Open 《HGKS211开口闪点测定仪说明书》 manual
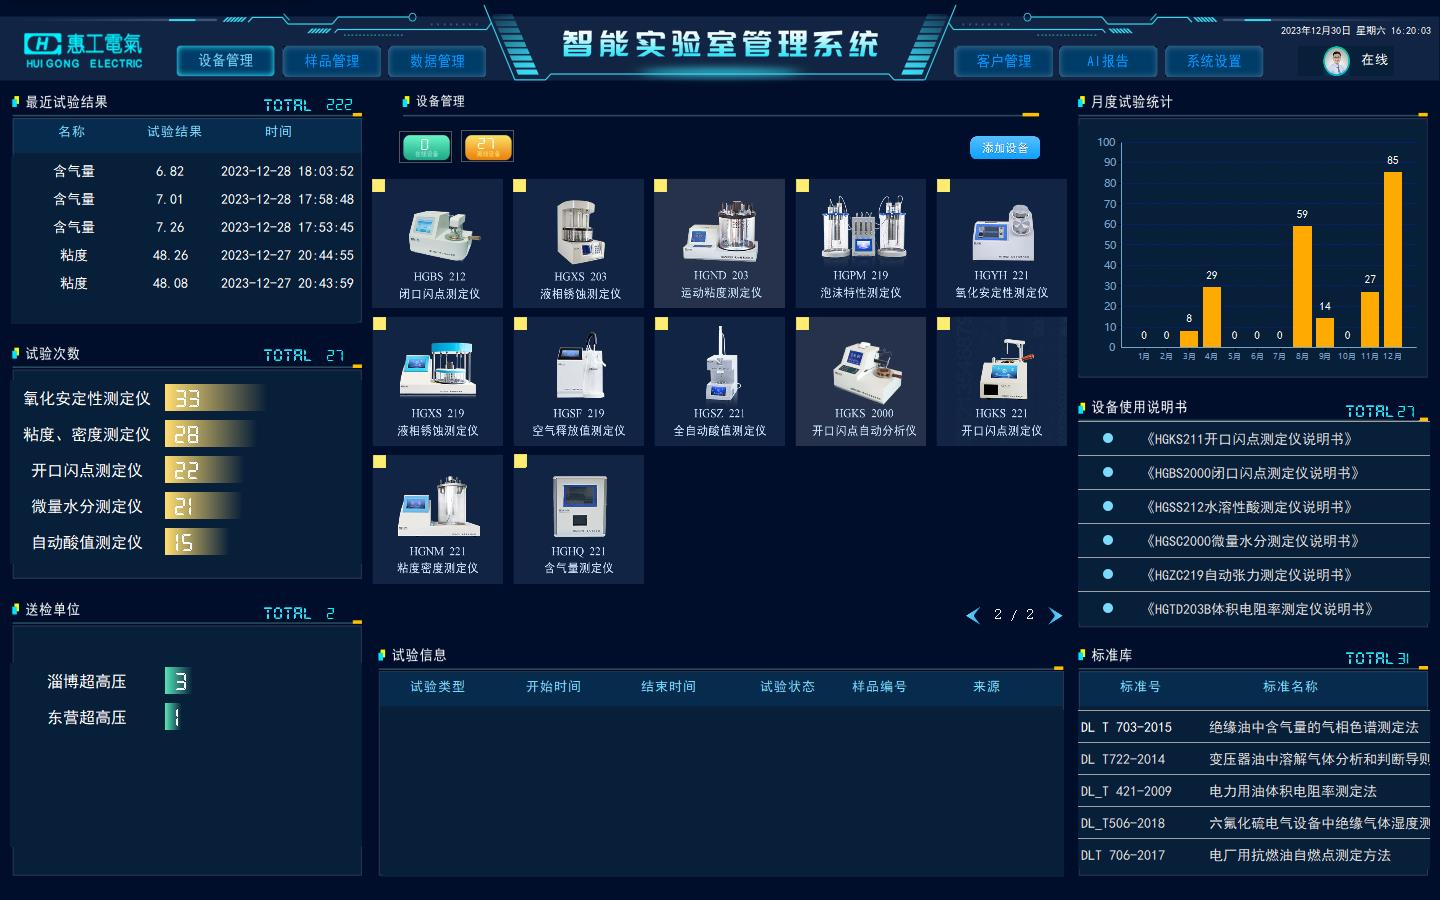This screenshot has width=1440, height=900. click(1250, 439)
